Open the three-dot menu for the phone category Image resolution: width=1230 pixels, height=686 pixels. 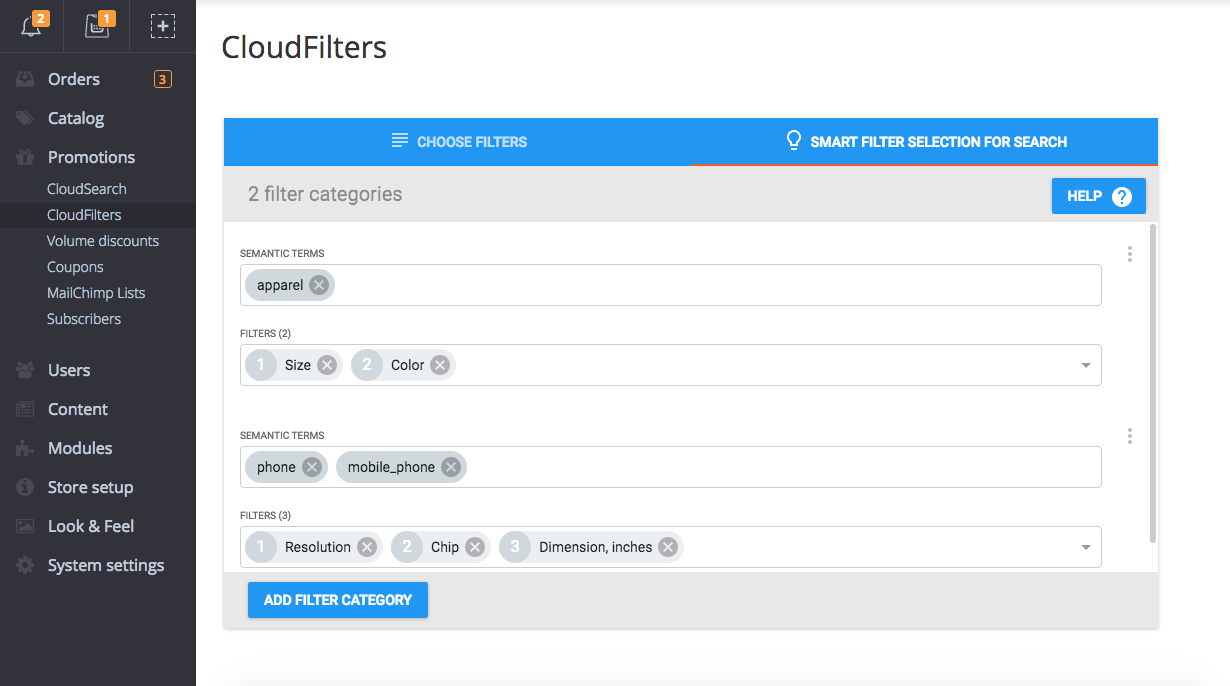(1129, 436)
